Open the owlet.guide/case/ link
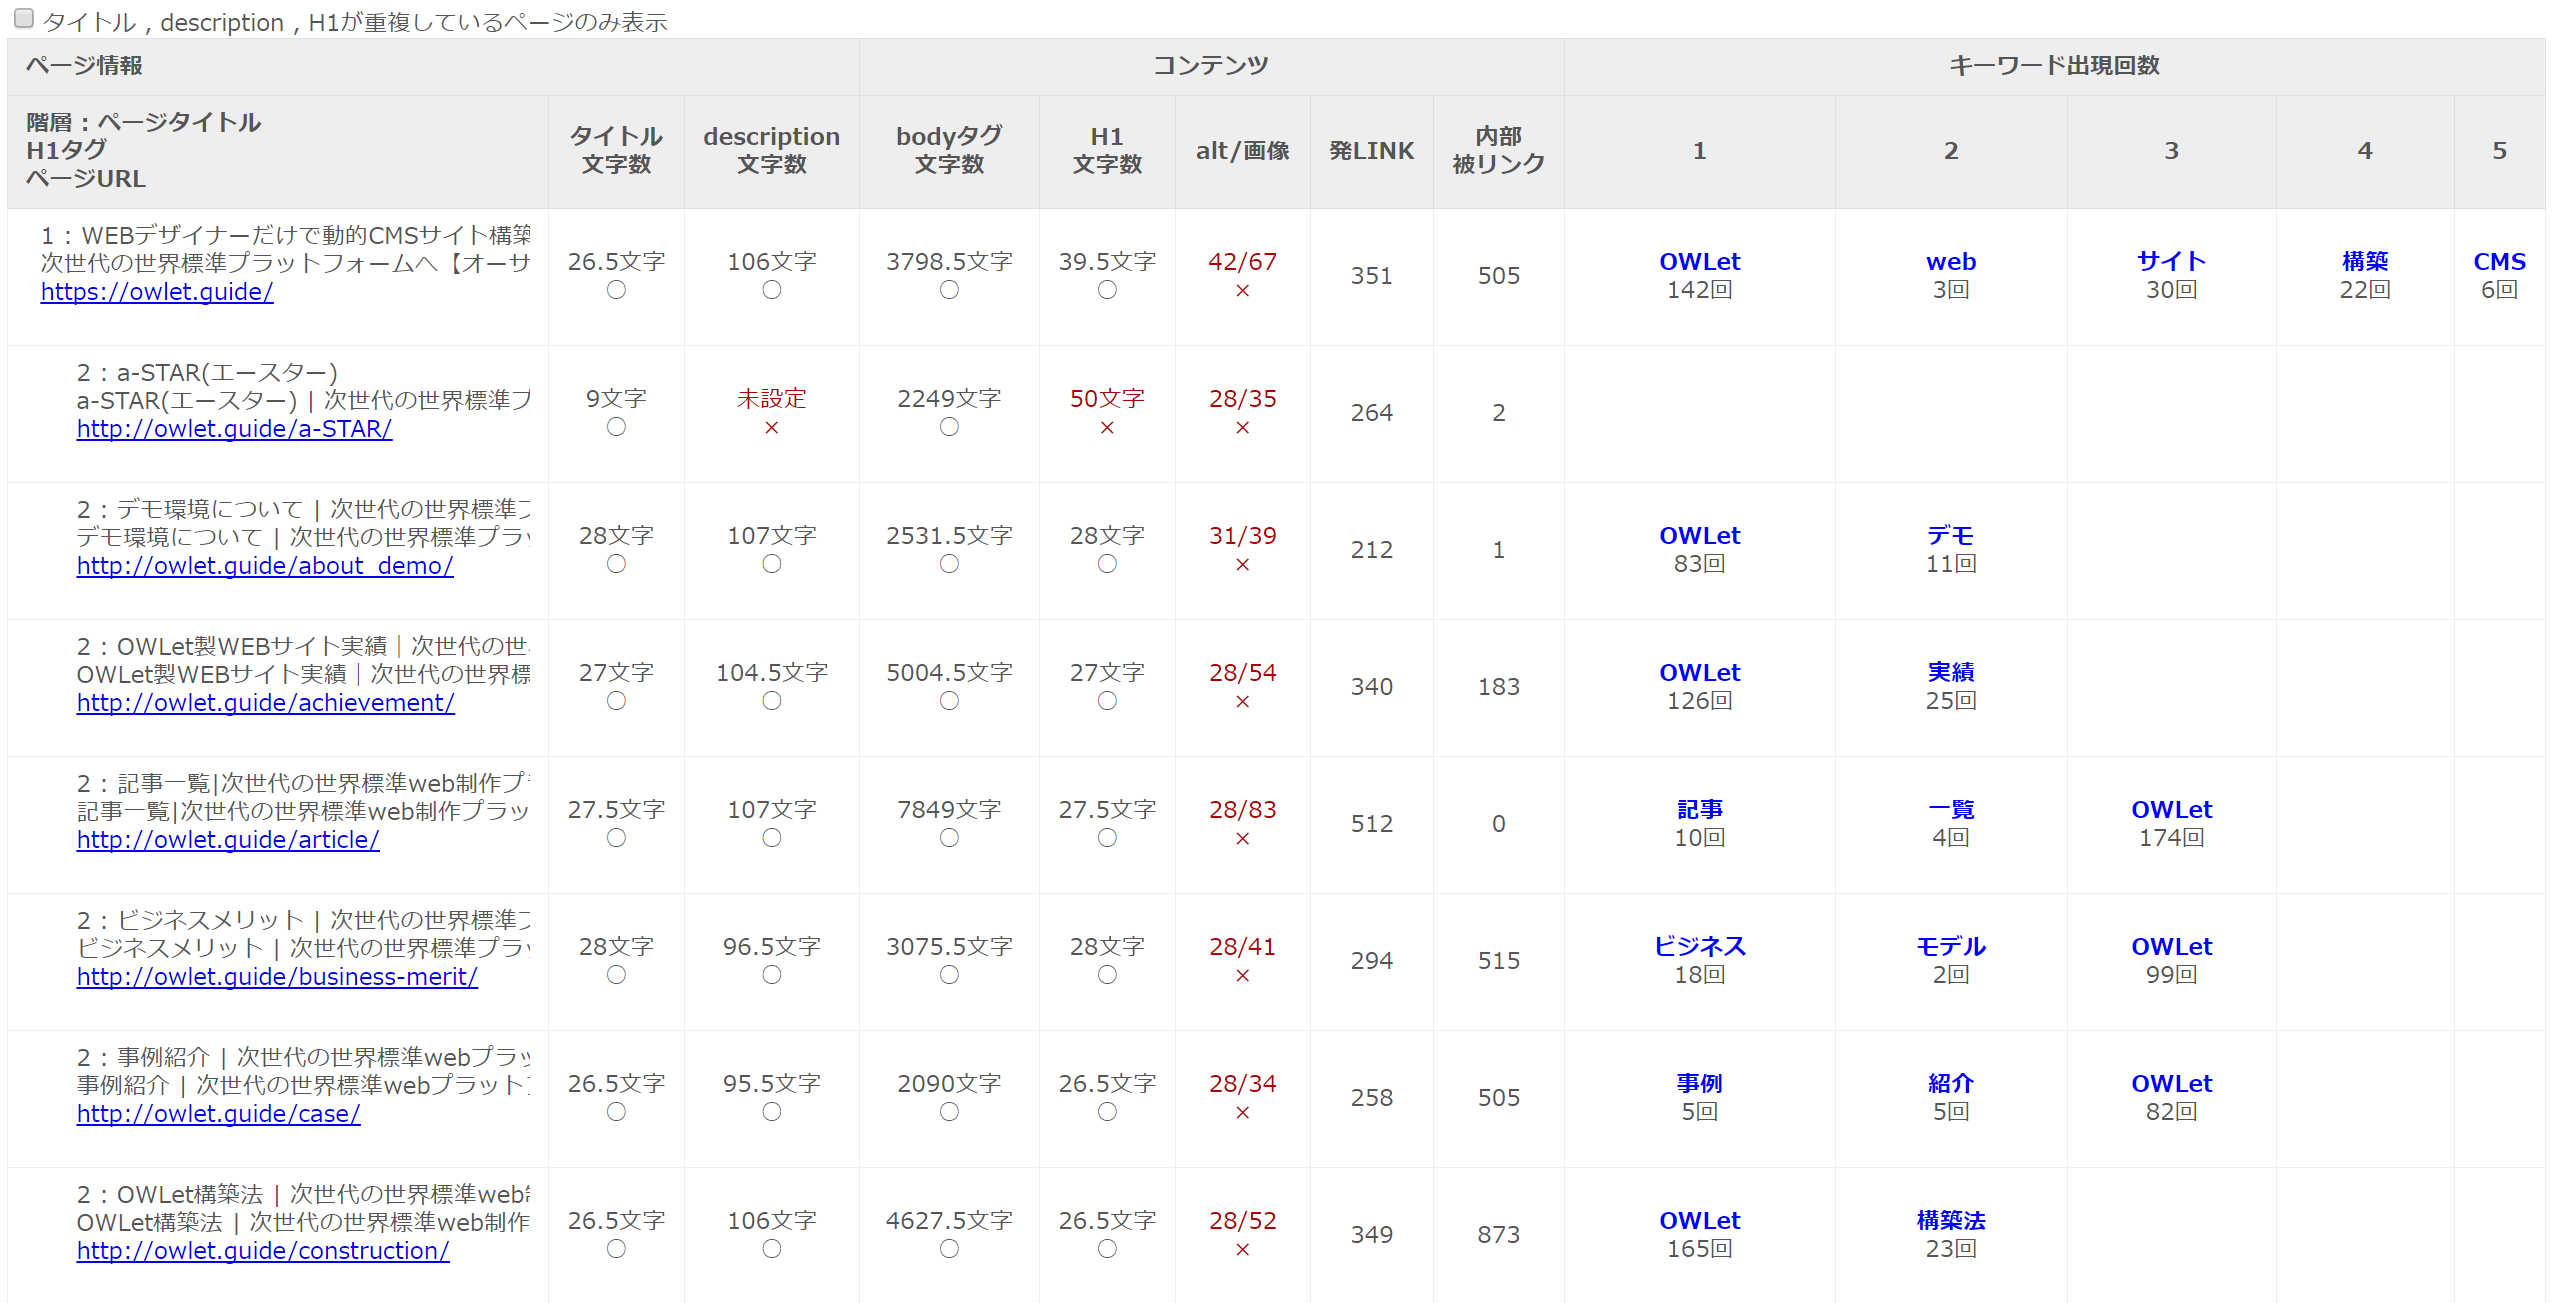Viewport: 2555px width, 1303px height. [x=218, y=1114]
